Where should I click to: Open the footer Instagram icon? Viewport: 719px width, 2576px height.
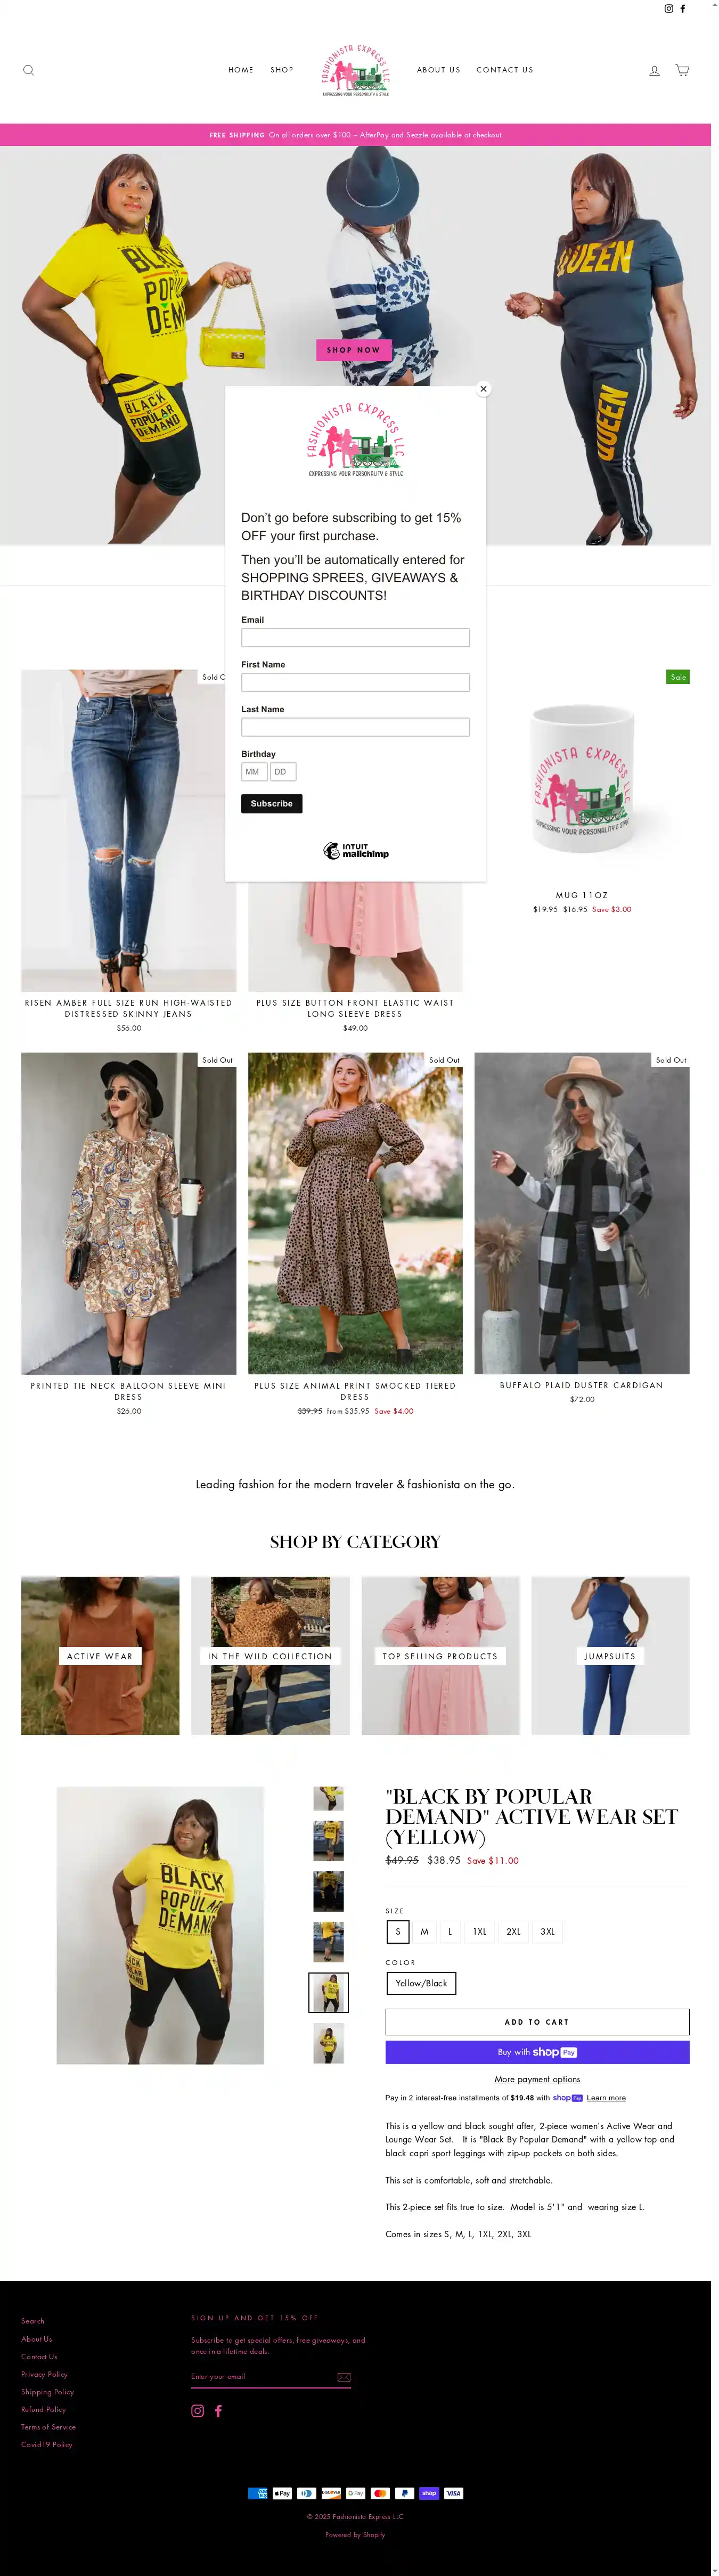click(x=197, y=2410)
